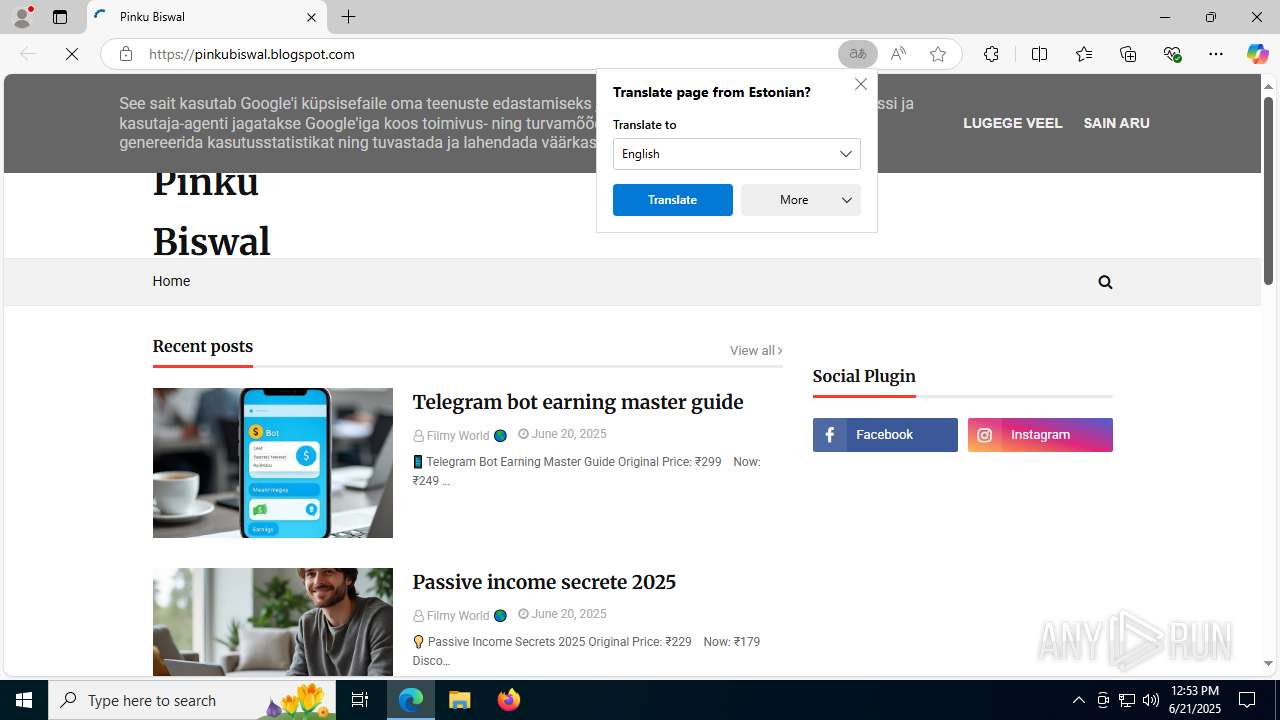Screen dimensions: 1280x720
Task: Open the notification center
Action: (1247, 700)
